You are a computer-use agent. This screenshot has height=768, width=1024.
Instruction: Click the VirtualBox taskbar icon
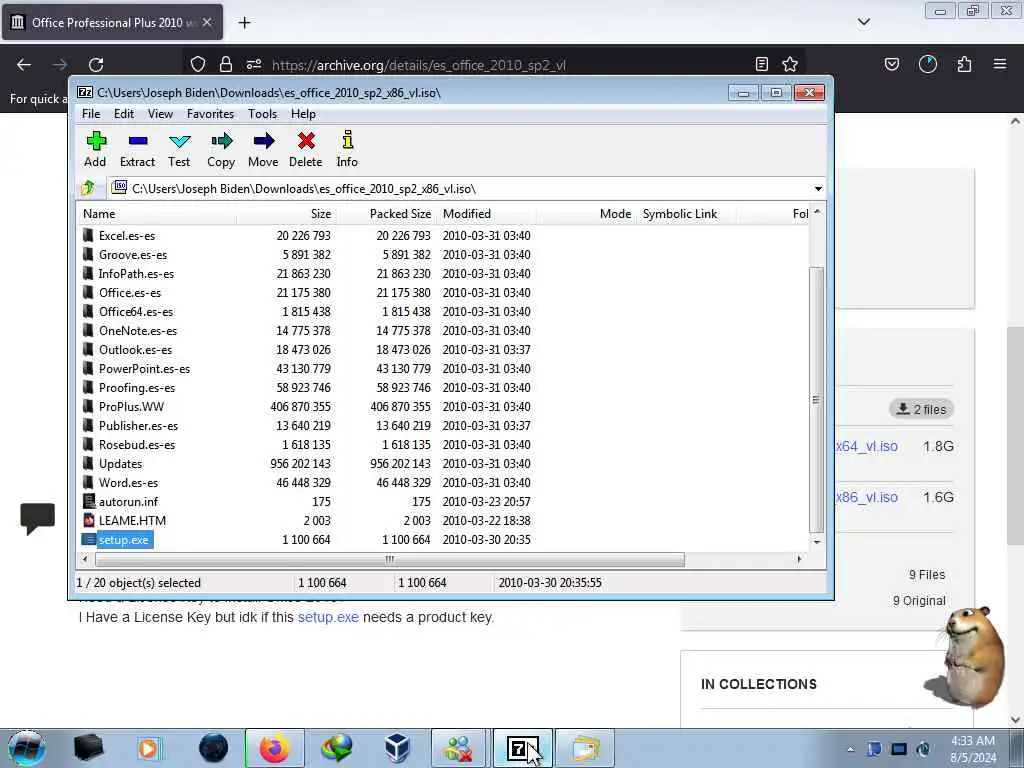(x=397, y=748)
